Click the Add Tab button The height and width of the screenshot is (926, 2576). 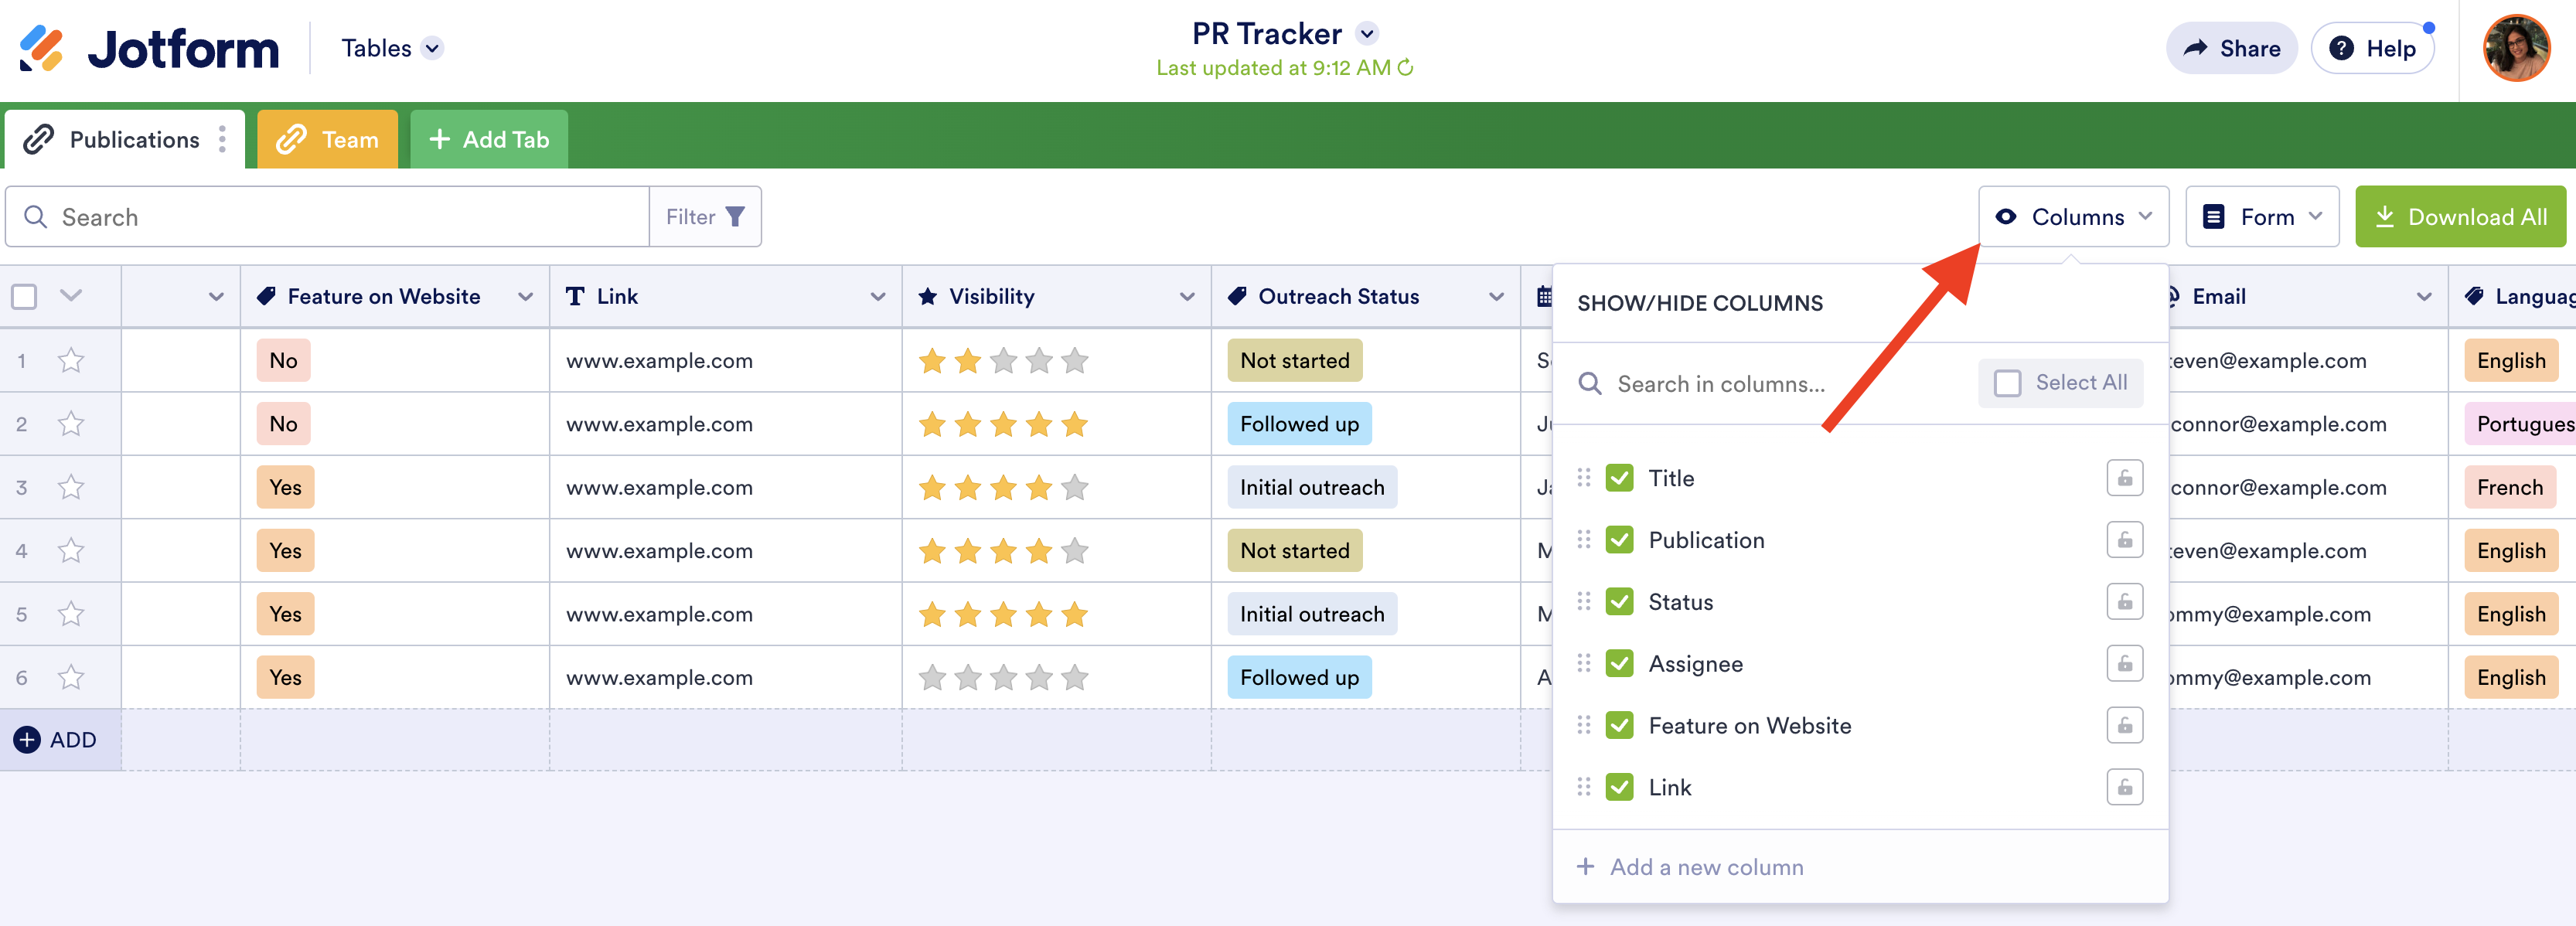pyautogui.click(x=489, y=139)
